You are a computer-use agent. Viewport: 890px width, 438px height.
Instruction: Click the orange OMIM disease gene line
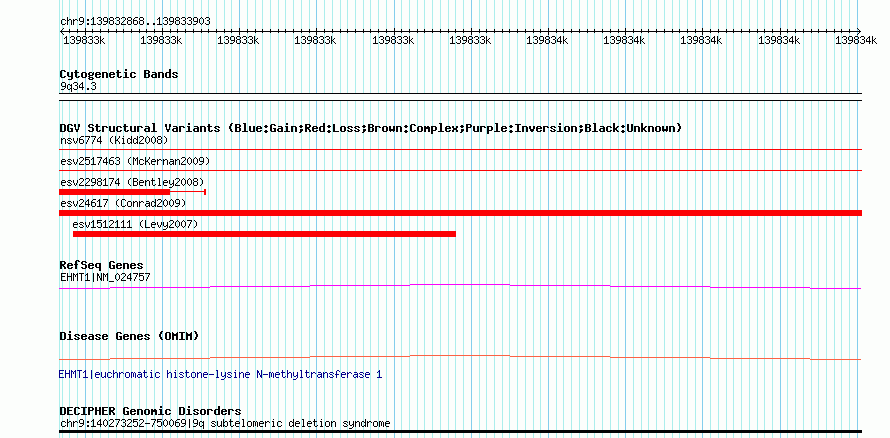coord(460,357)
